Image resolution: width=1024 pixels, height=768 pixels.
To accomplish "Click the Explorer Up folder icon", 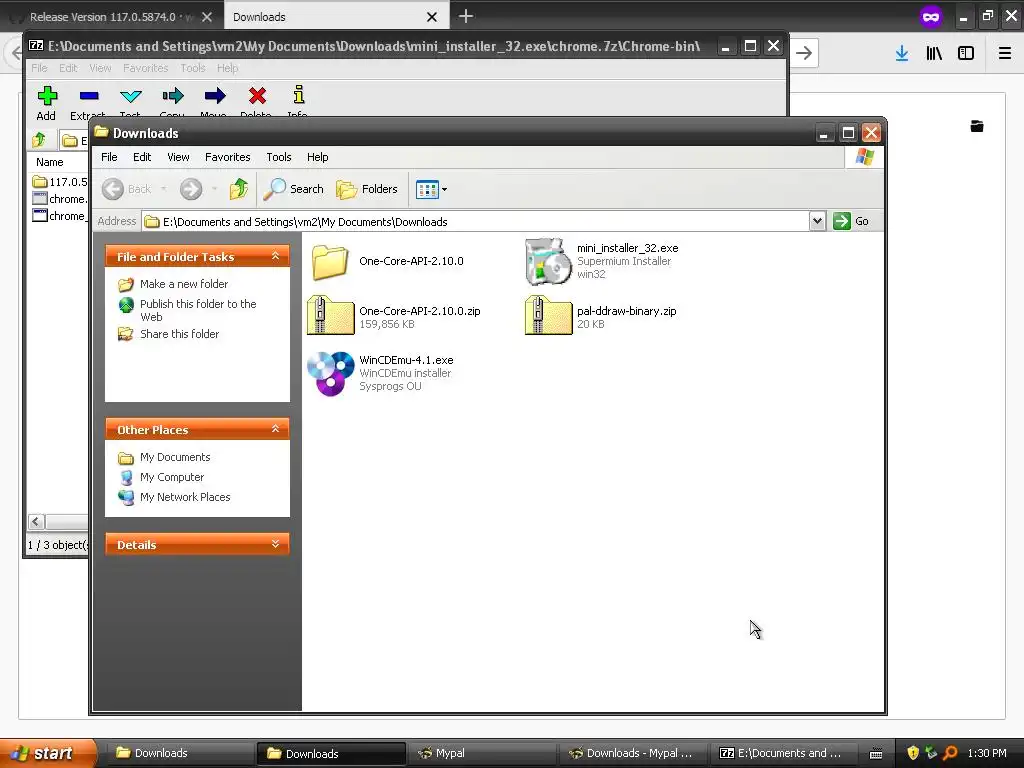I will click(239, 189).
